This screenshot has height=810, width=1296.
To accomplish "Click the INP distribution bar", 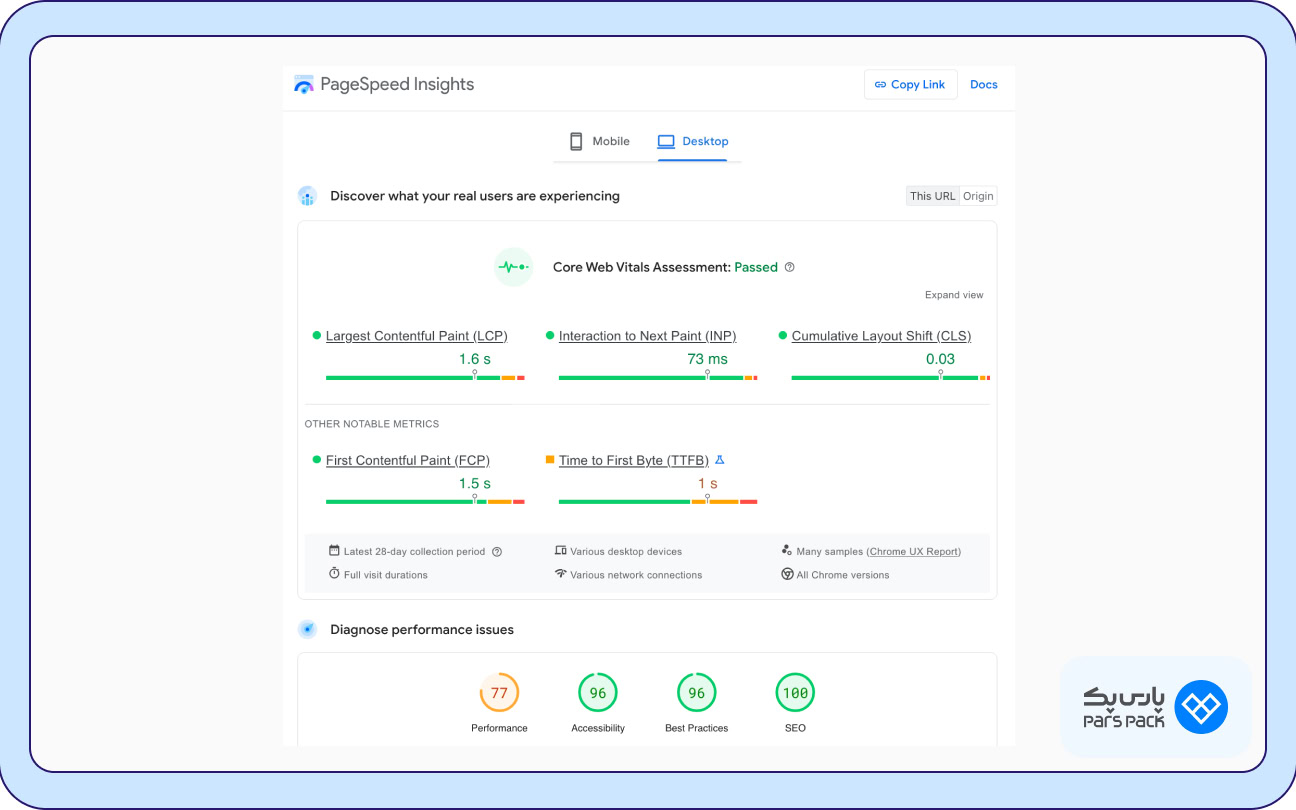I will pyautogui.click(x=658, y=378).
